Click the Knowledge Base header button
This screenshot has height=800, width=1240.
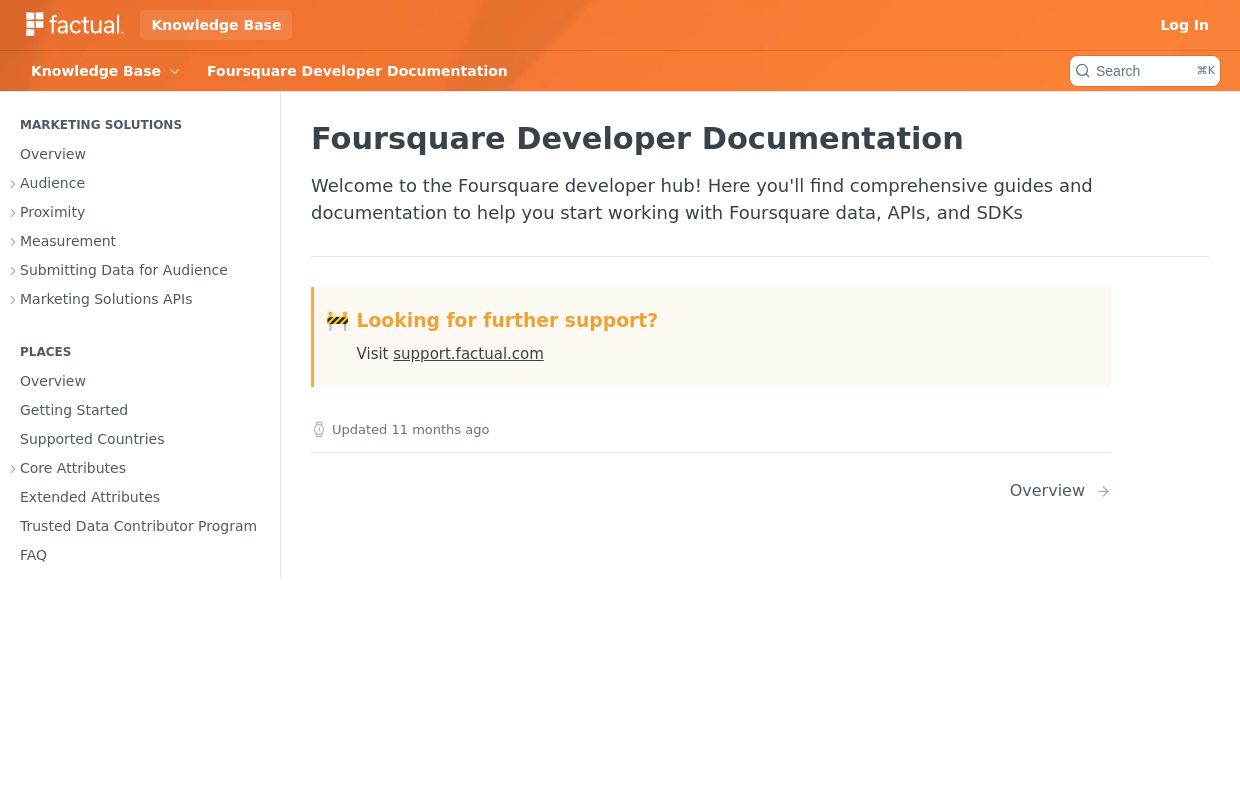(216, 25)
